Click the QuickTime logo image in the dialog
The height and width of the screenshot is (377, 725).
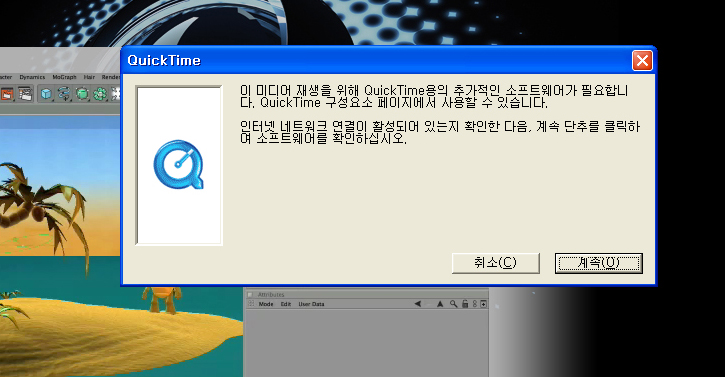click(x=178, y=165)
